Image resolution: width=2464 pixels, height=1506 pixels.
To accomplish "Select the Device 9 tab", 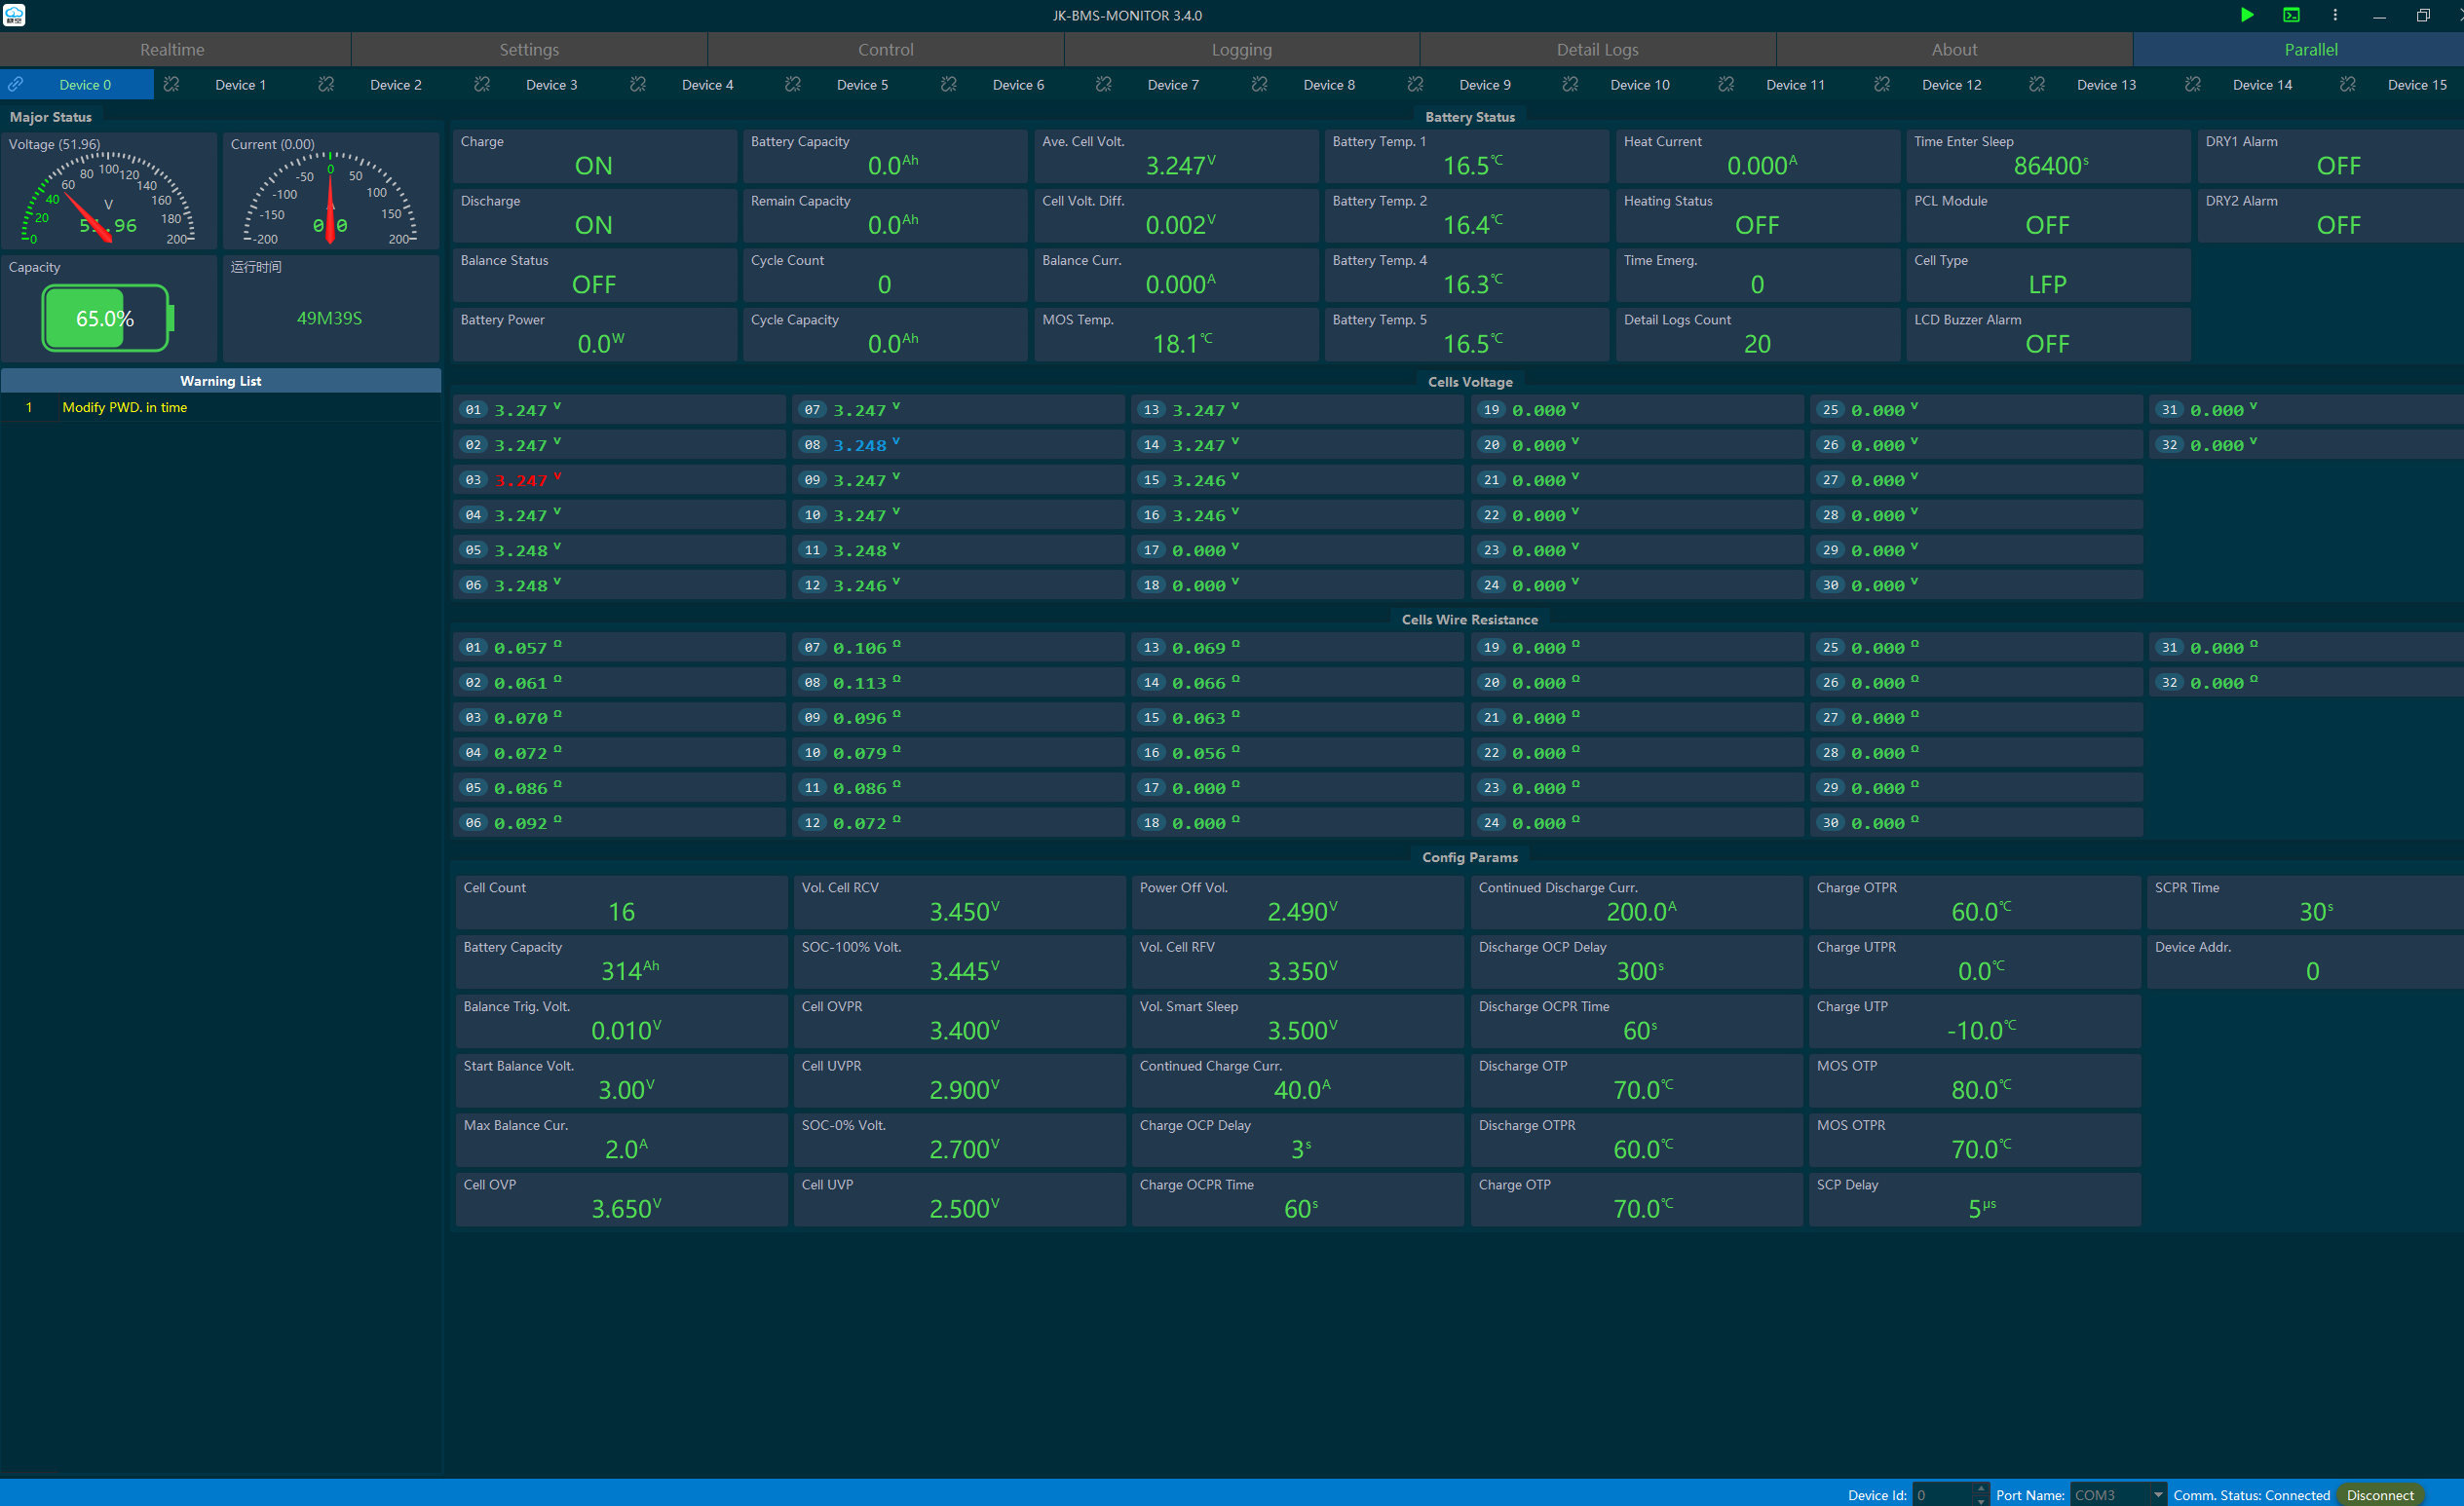I will (x=1484, y=85).
